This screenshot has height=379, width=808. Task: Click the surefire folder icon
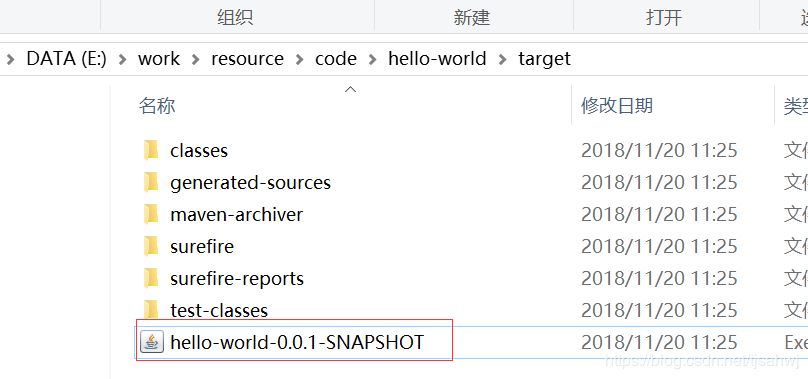(151, 246)
